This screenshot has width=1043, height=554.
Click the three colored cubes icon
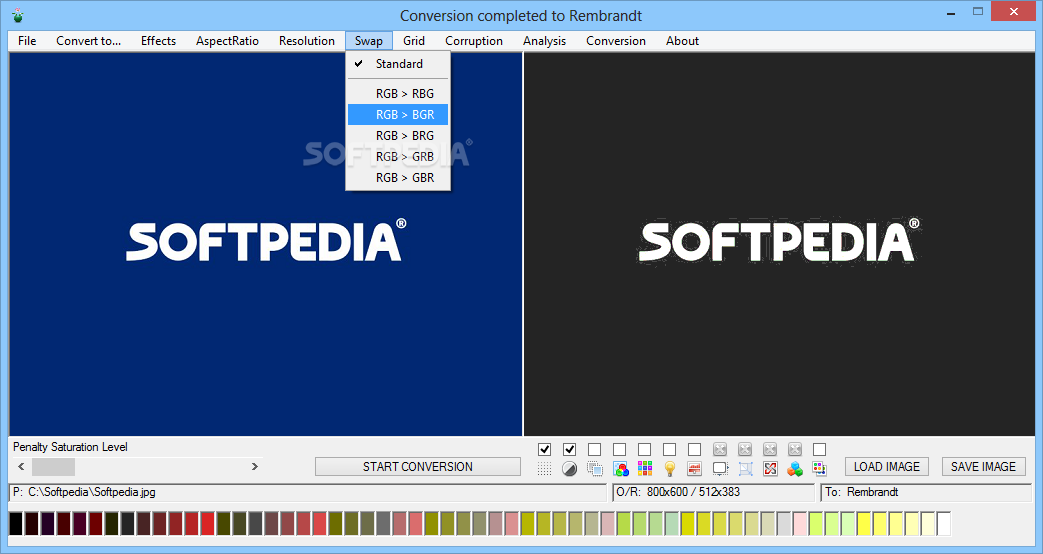coord(795,469)
